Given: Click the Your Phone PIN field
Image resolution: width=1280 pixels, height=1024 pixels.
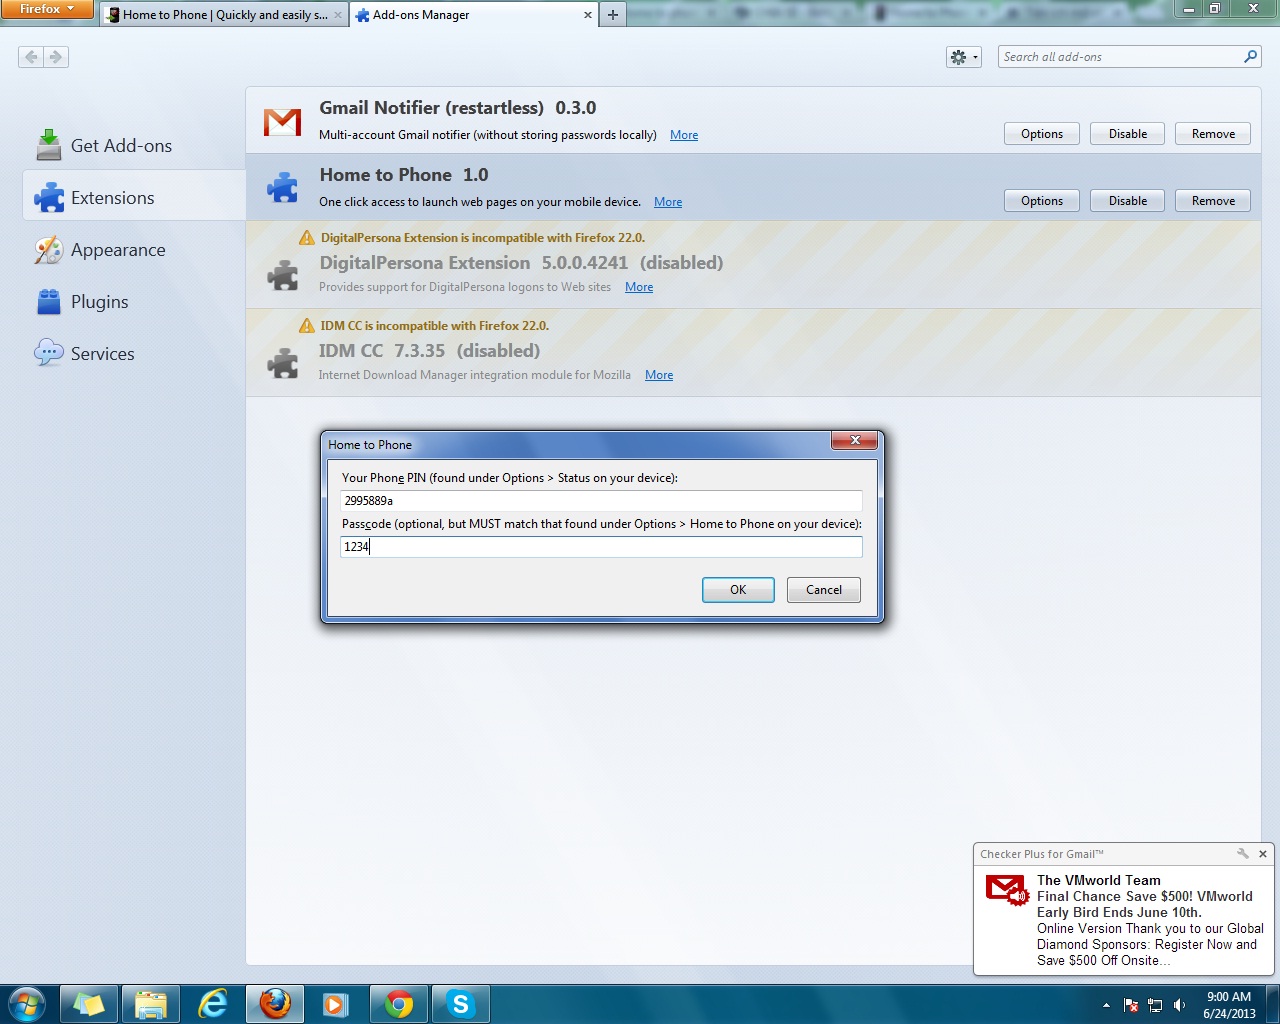Looking at the screenshot, I should click(x=601, y=500).
